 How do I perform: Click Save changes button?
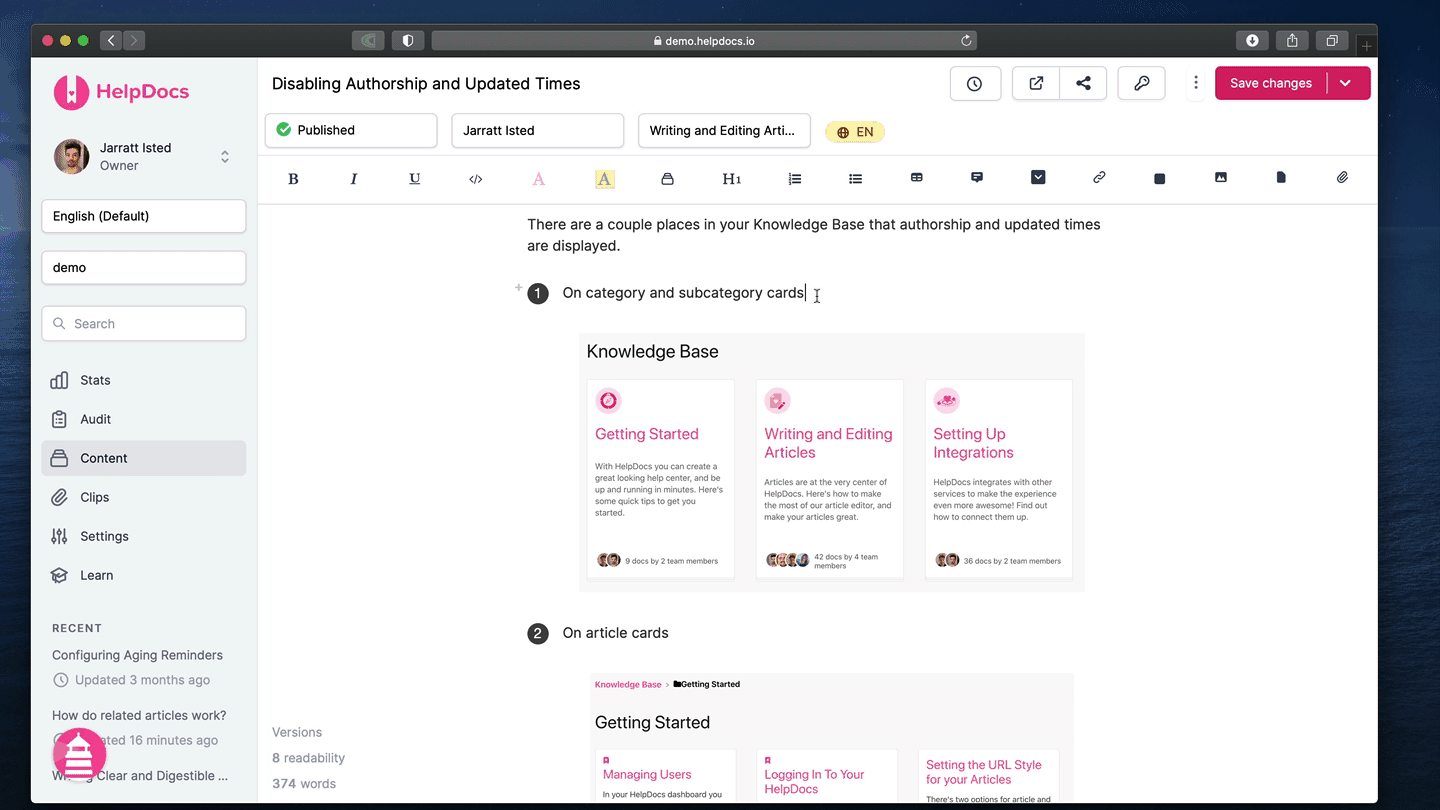tap(1271, 83)
